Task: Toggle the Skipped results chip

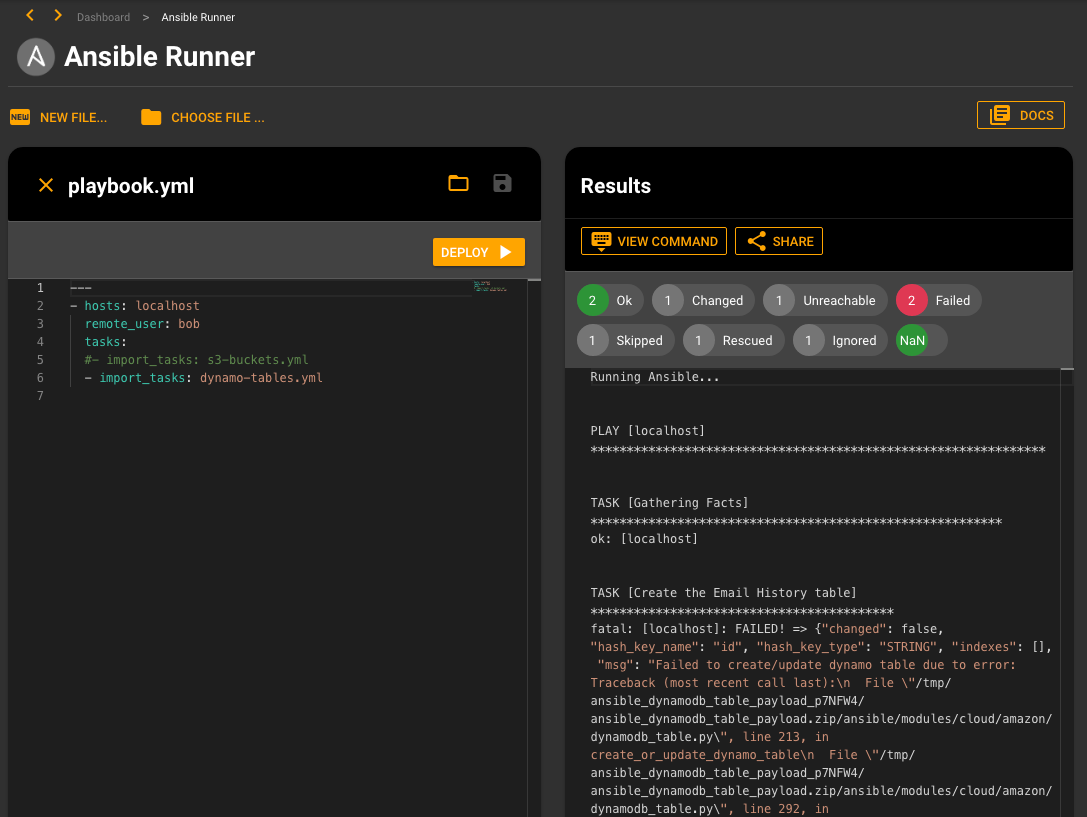Action: click(x=625, y=340)
